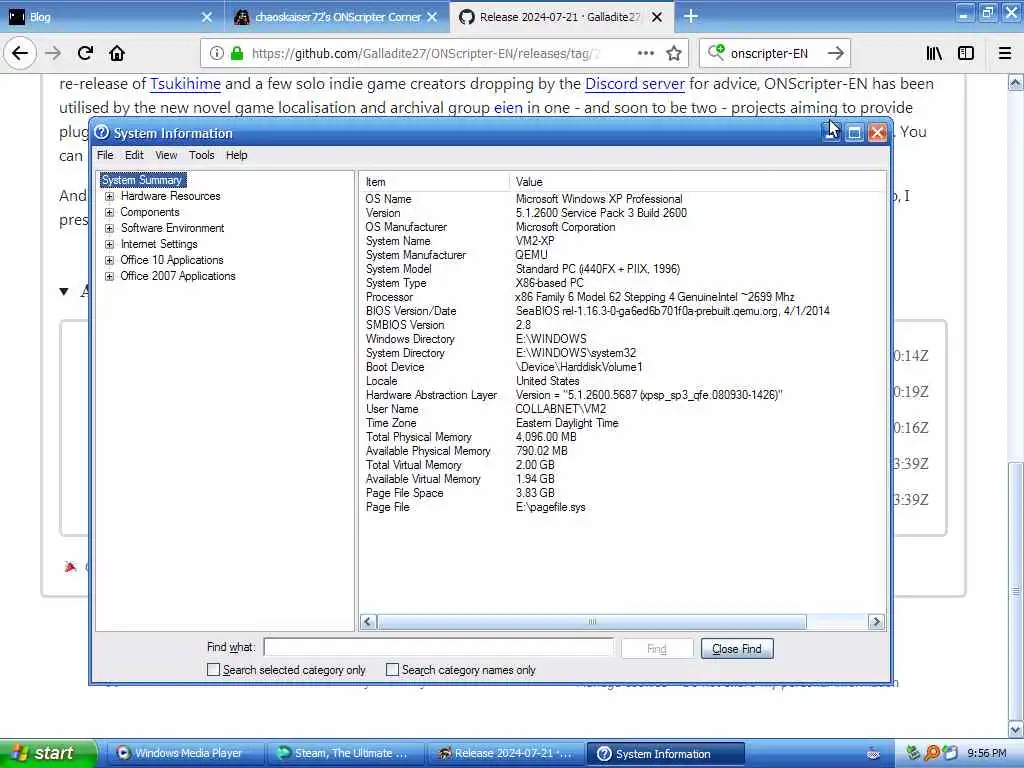This screenshot has height=768, width=1024.
Task: Click horizontal scrollbar right arrow in details pane
Action: 876,622
